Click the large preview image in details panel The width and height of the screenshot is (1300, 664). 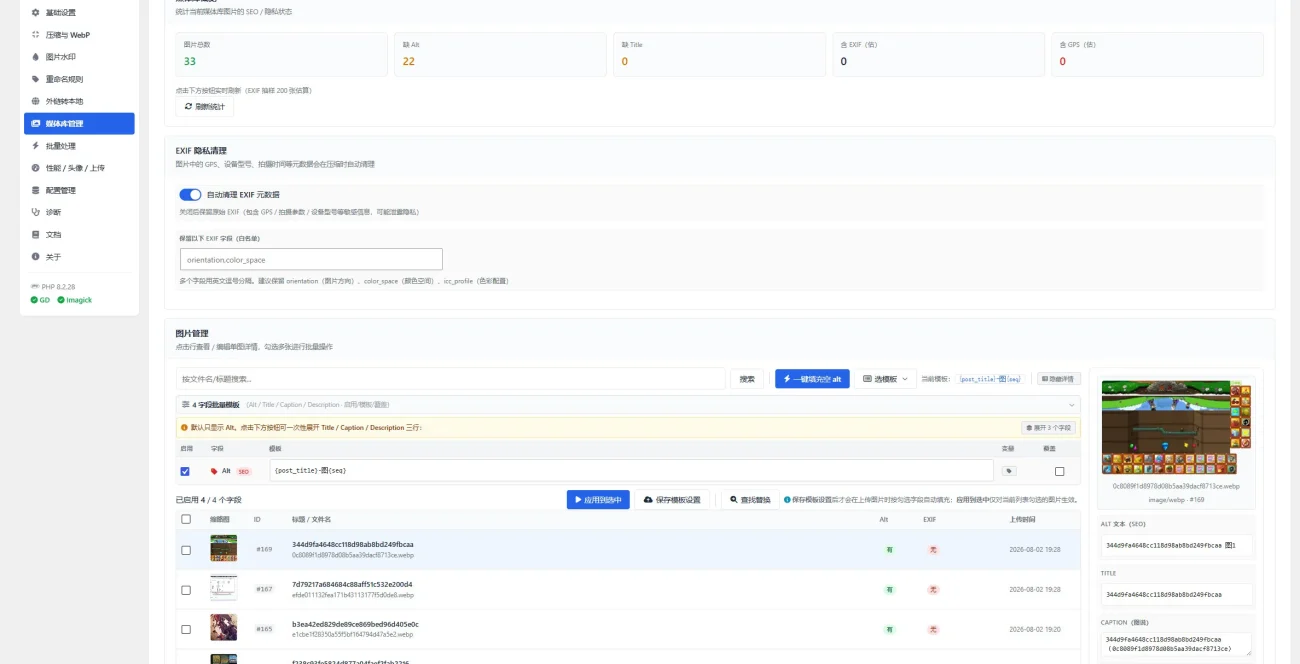[x=1176, y=427]
